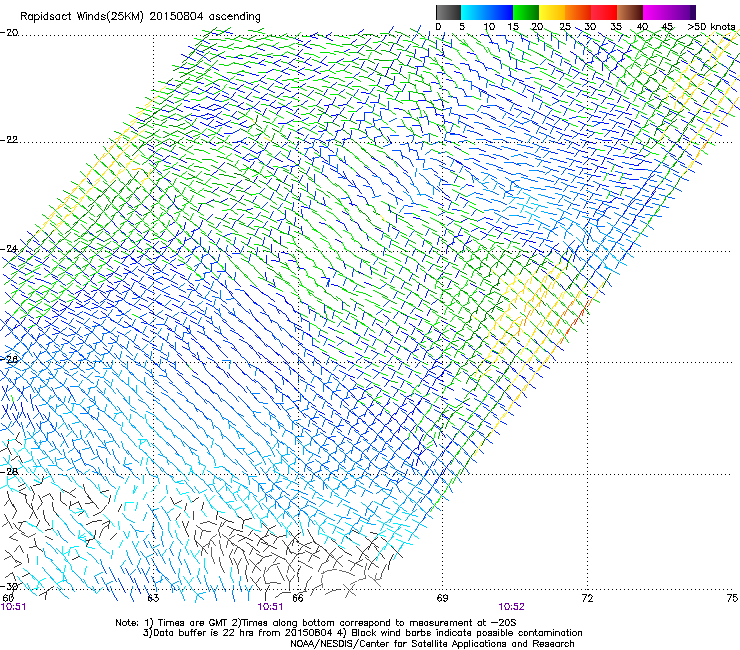Click the purple '10:51' label below longitude 60
The image size is (740, 650).
click(13, 607)
